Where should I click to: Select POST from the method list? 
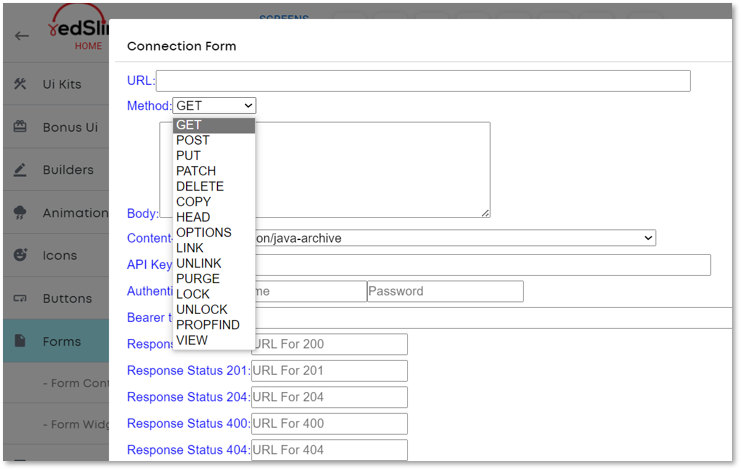[x=214, y=140]
